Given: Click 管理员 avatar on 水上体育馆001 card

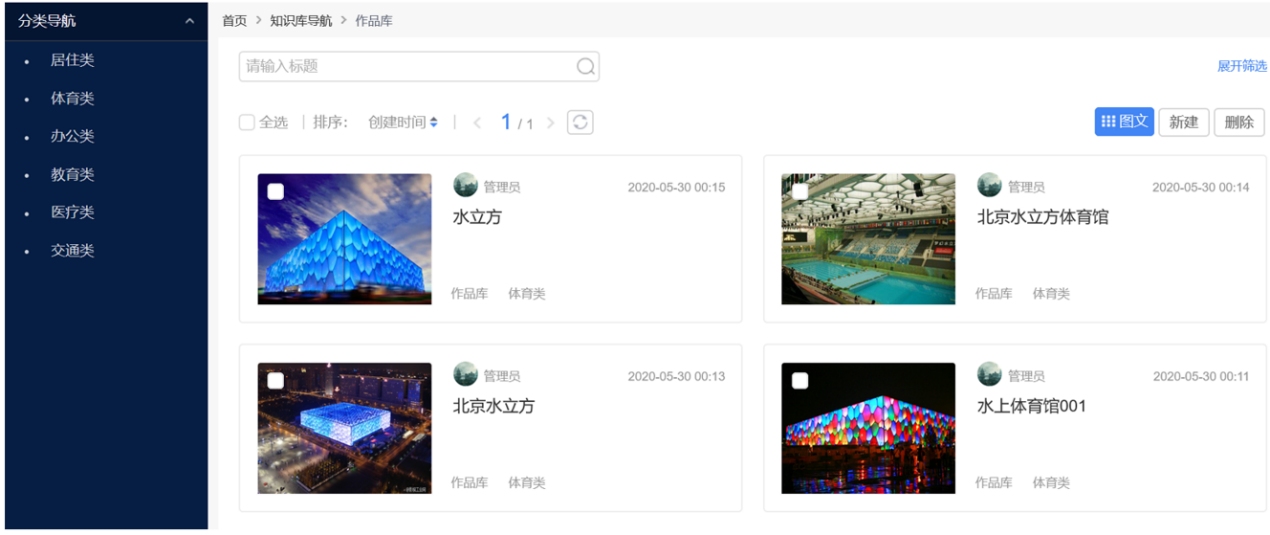Looking at the screenshot, I should tap(989, 374).
